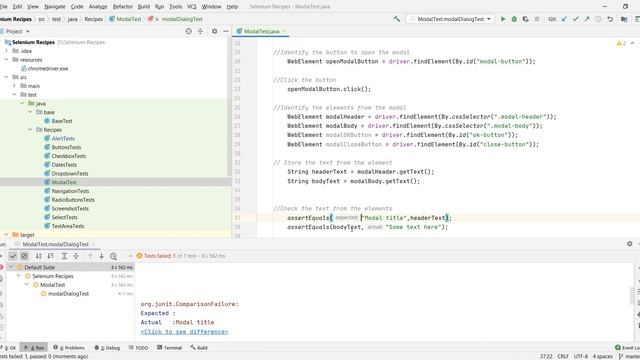Open the Problems tool window

pos(69,348)
